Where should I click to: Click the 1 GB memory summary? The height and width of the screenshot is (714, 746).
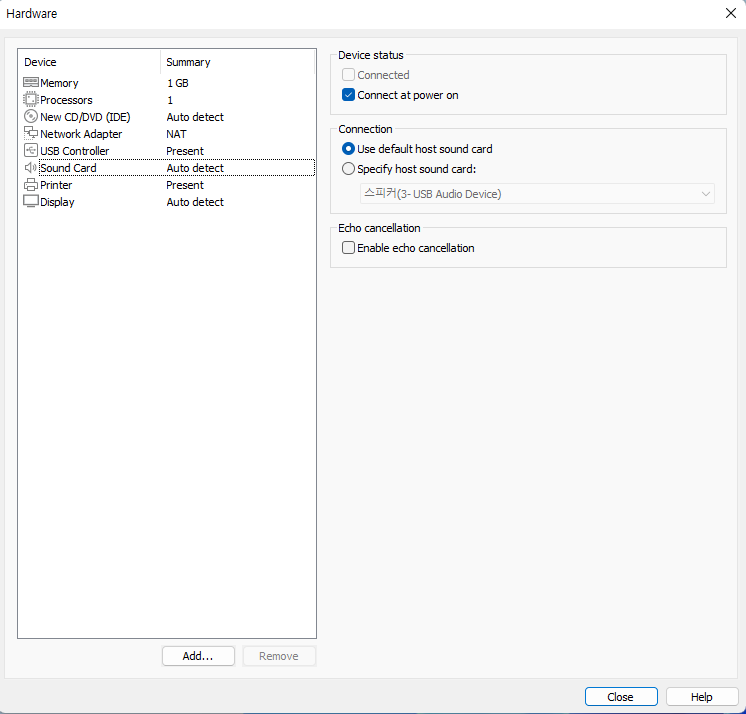[177, 83]
